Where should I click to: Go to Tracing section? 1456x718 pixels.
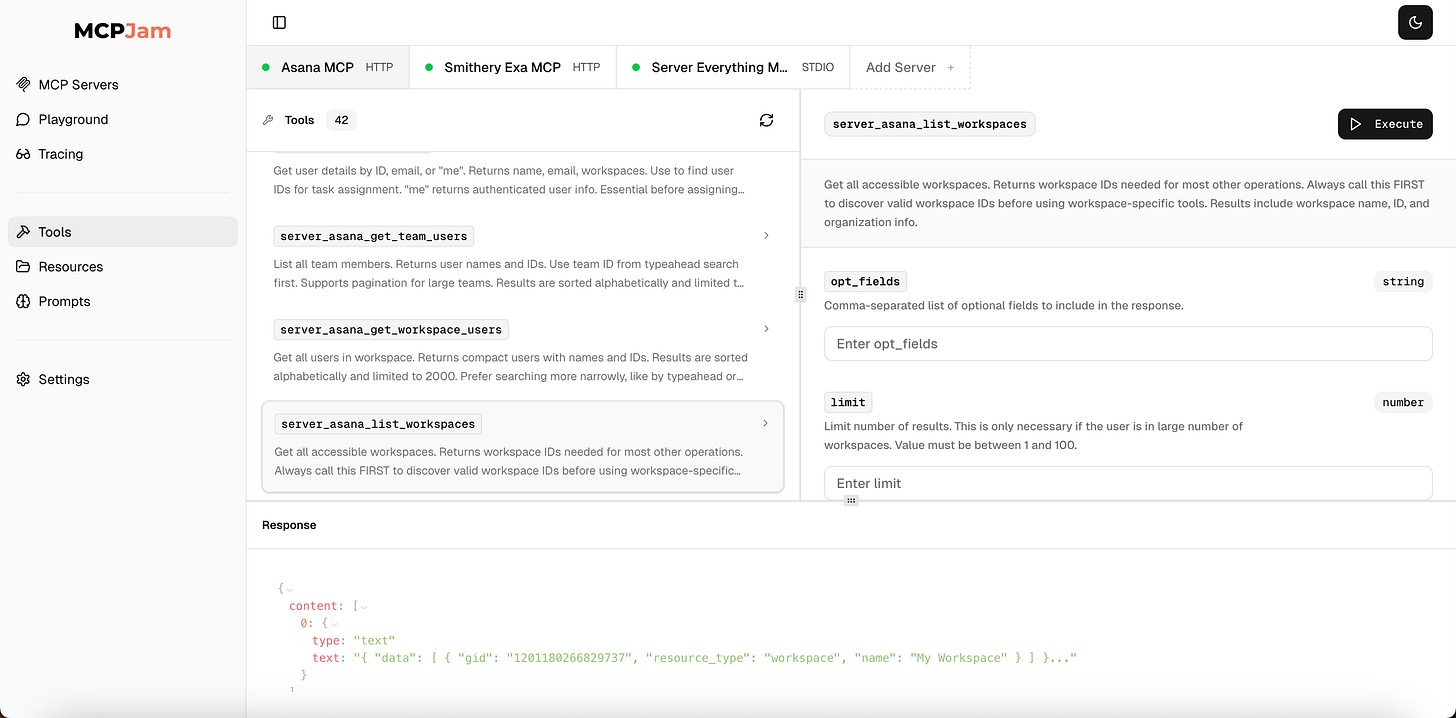click(x=123, y=154)
